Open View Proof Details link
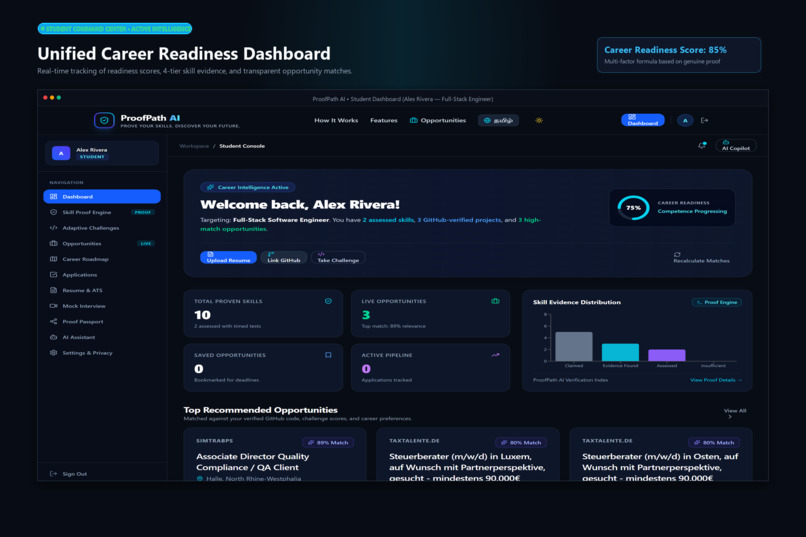 (716, 380)
